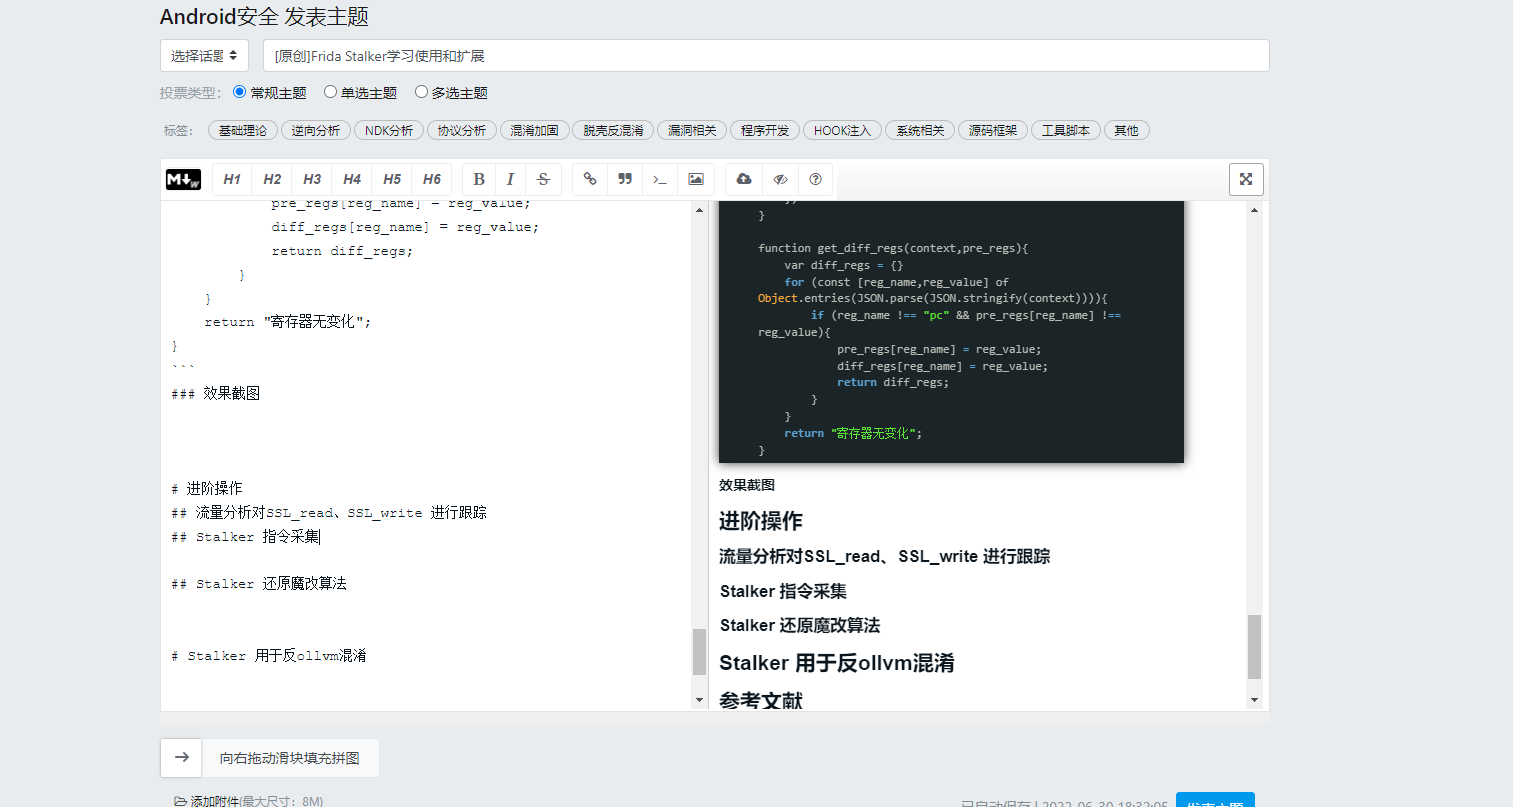Select the 系统相关 tag

920,130
